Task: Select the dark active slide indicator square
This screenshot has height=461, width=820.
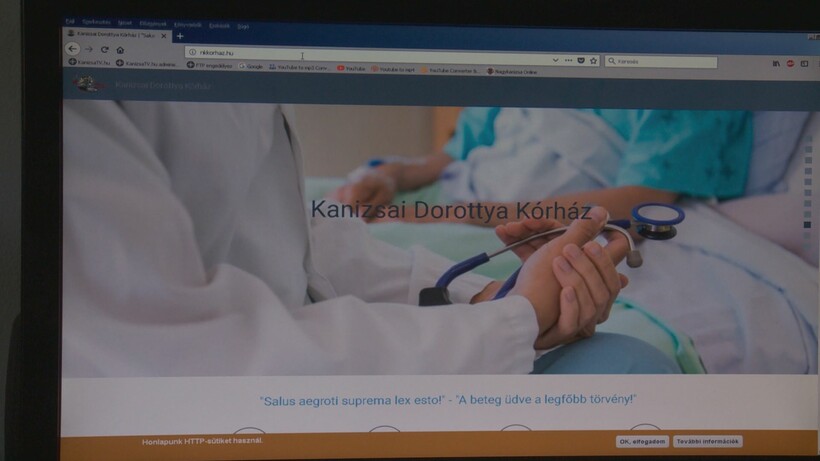Action: coord(807,225)
